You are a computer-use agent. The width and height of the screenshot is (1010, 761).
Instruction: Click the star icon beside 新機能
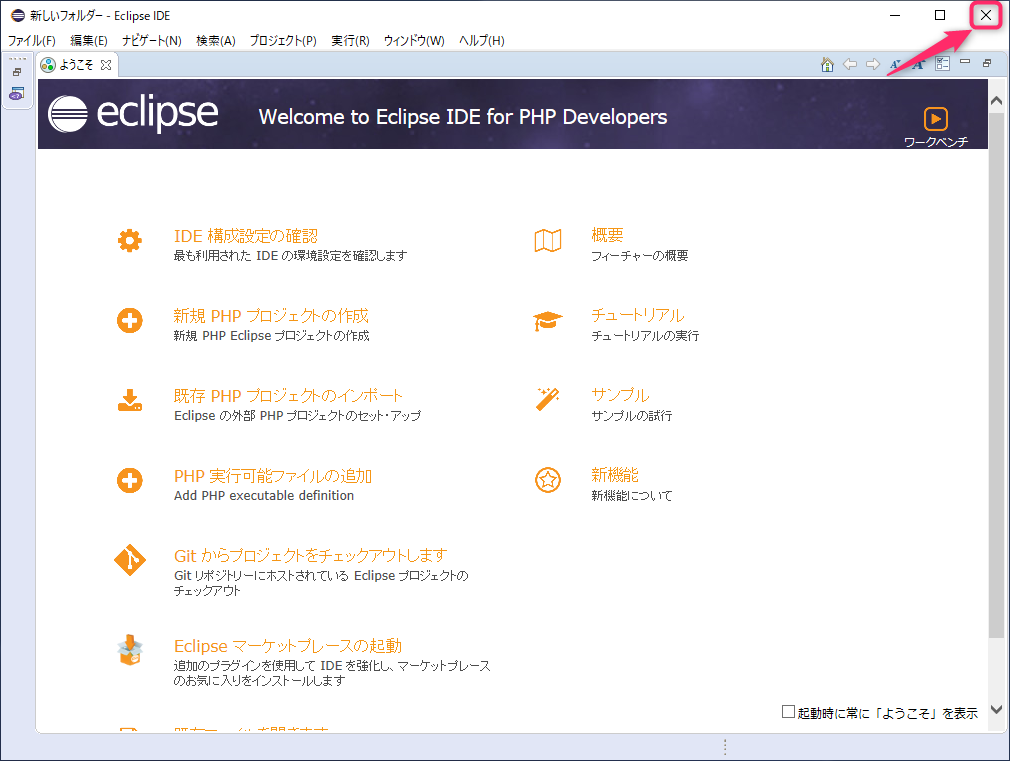pyautogui.click(x=548, y=480)
